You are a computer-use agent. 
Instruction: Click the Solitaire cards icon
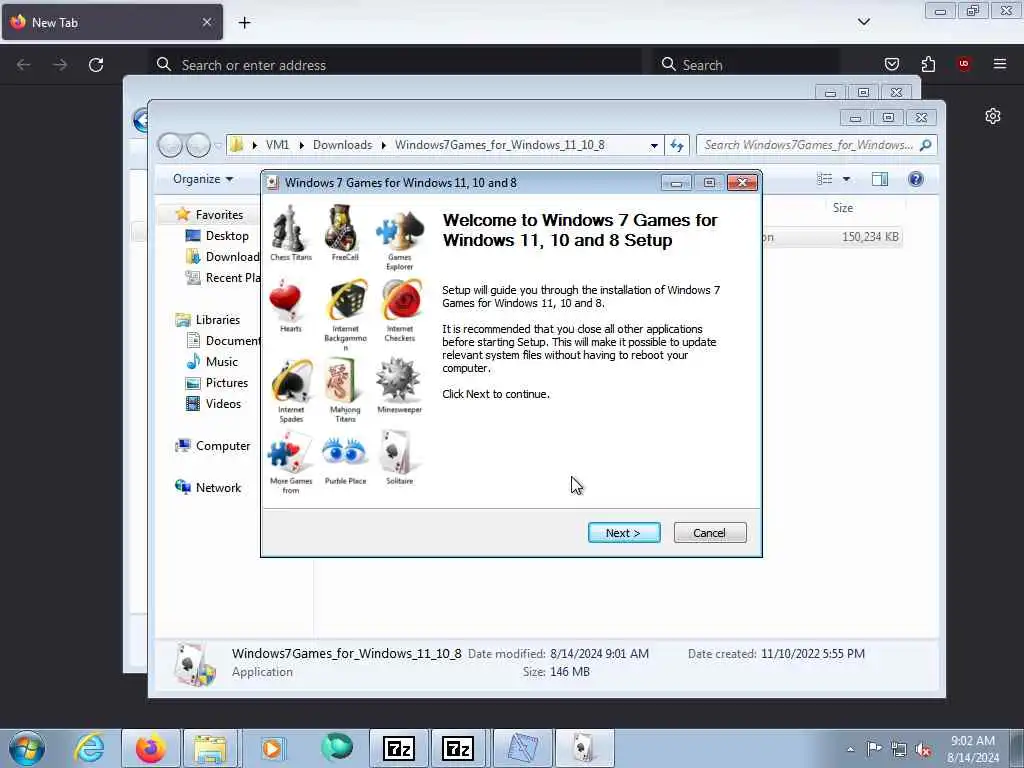click(397, 453)
